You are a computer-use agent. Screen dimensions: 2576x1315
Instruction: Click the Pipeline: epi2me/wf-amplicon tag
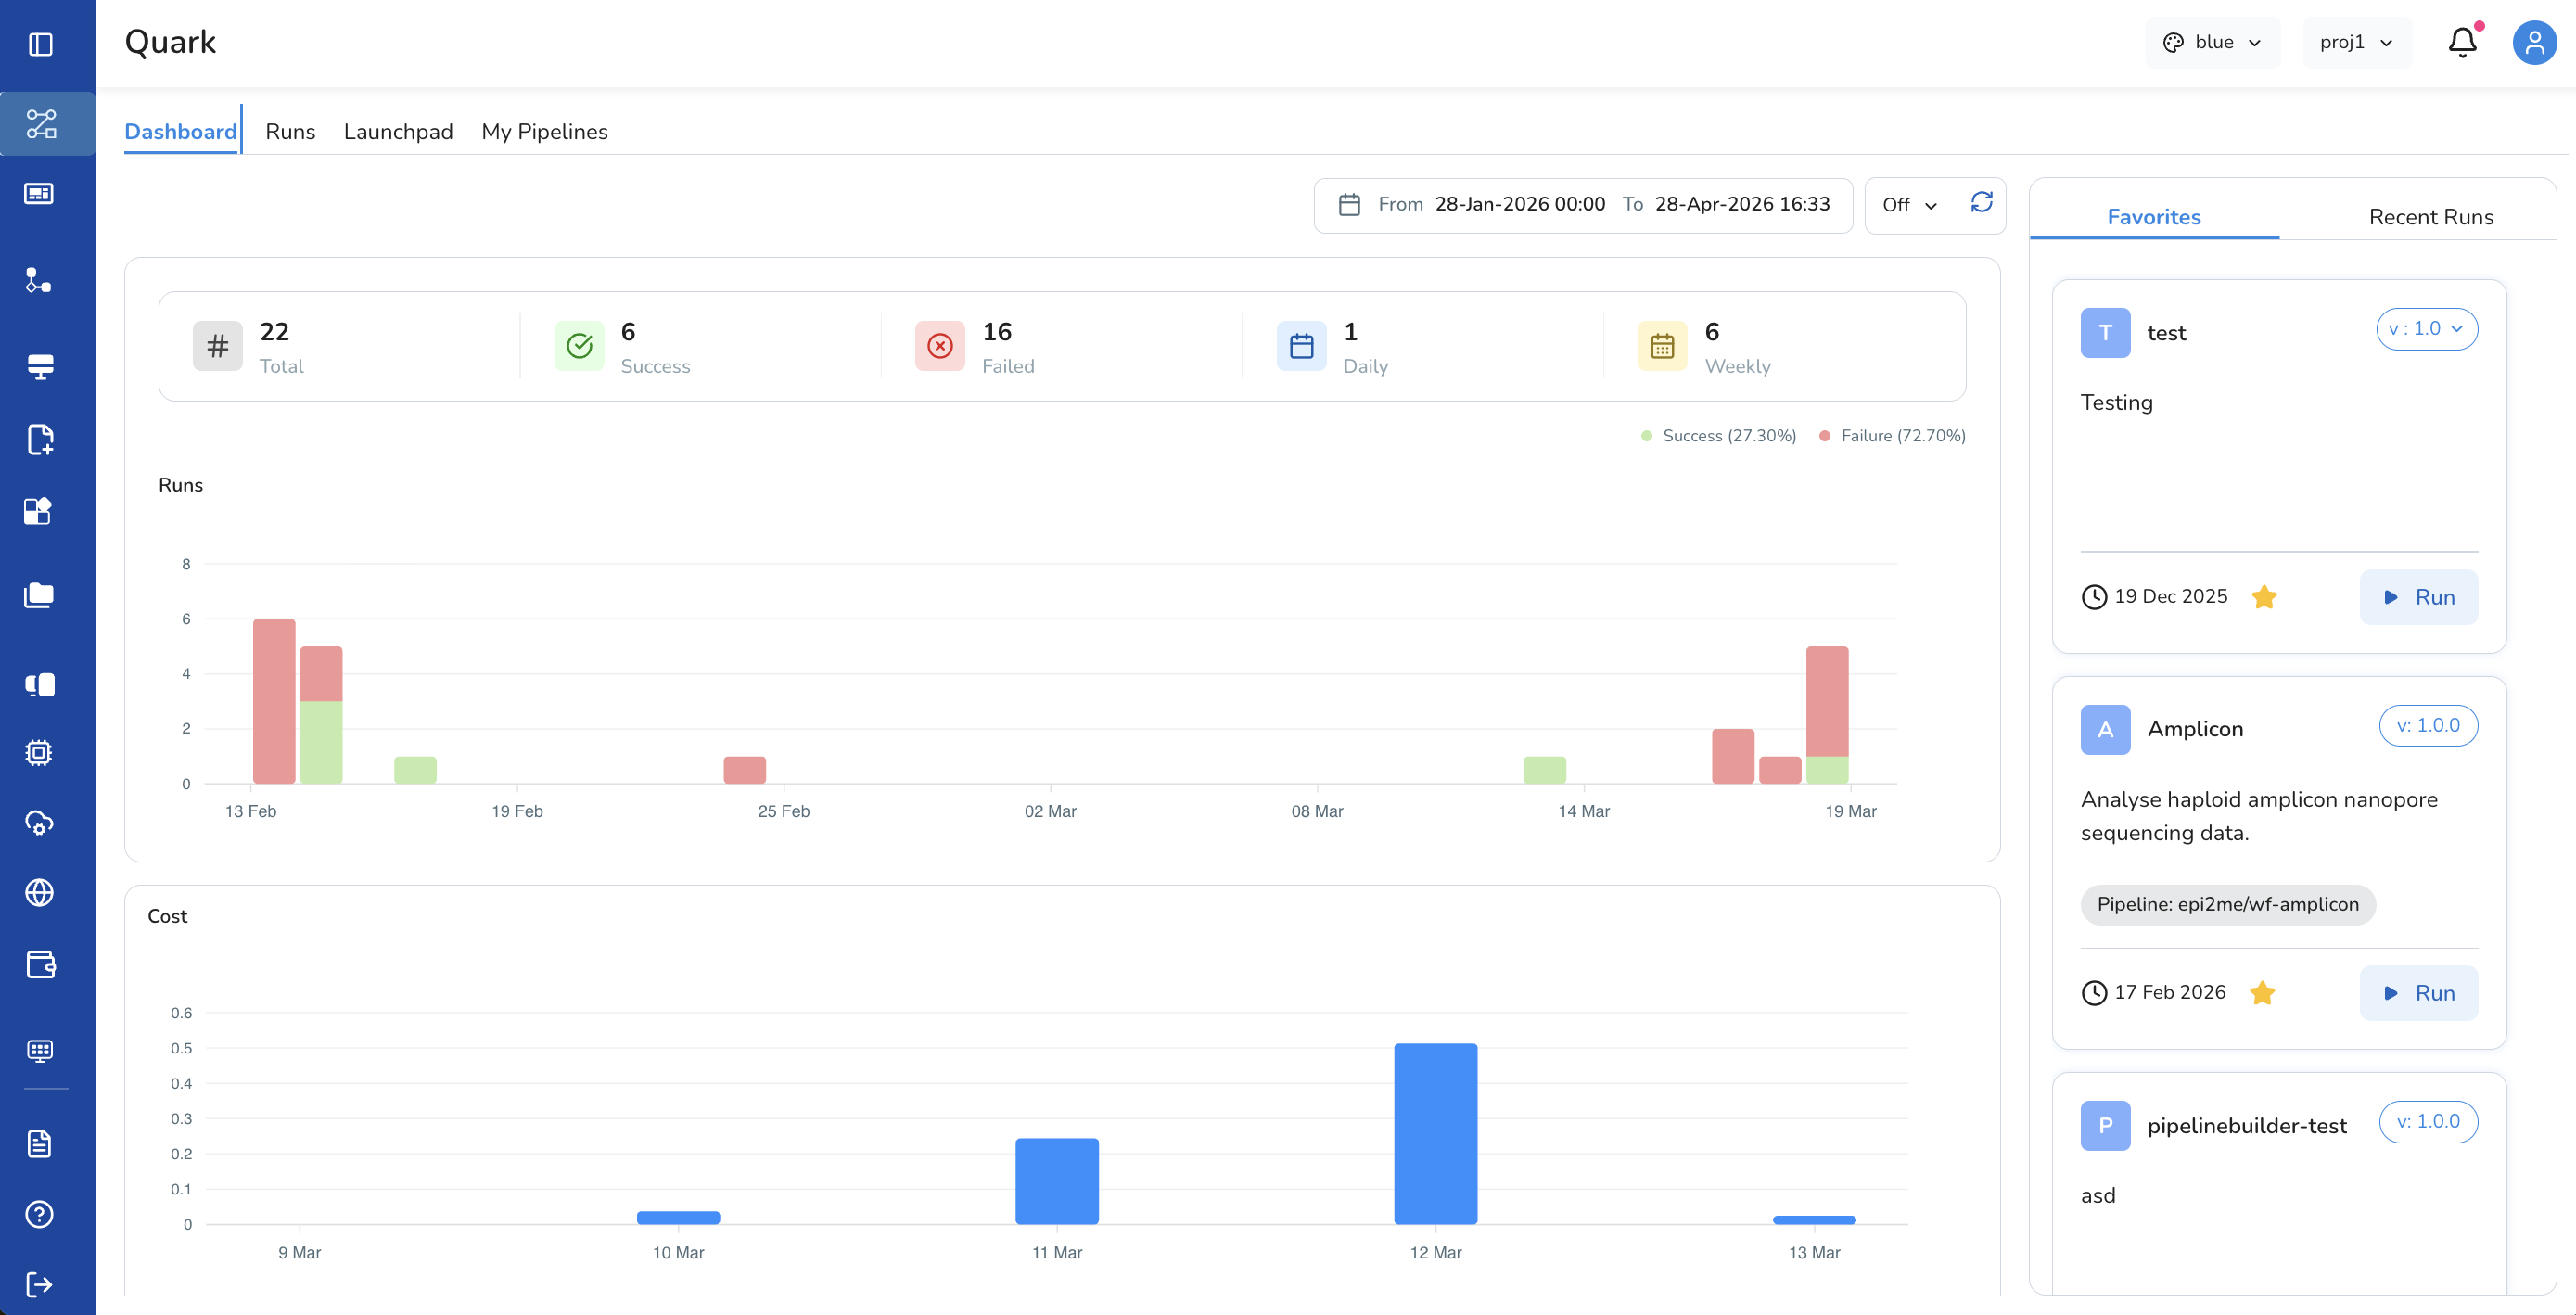[x=2228, y=905]
